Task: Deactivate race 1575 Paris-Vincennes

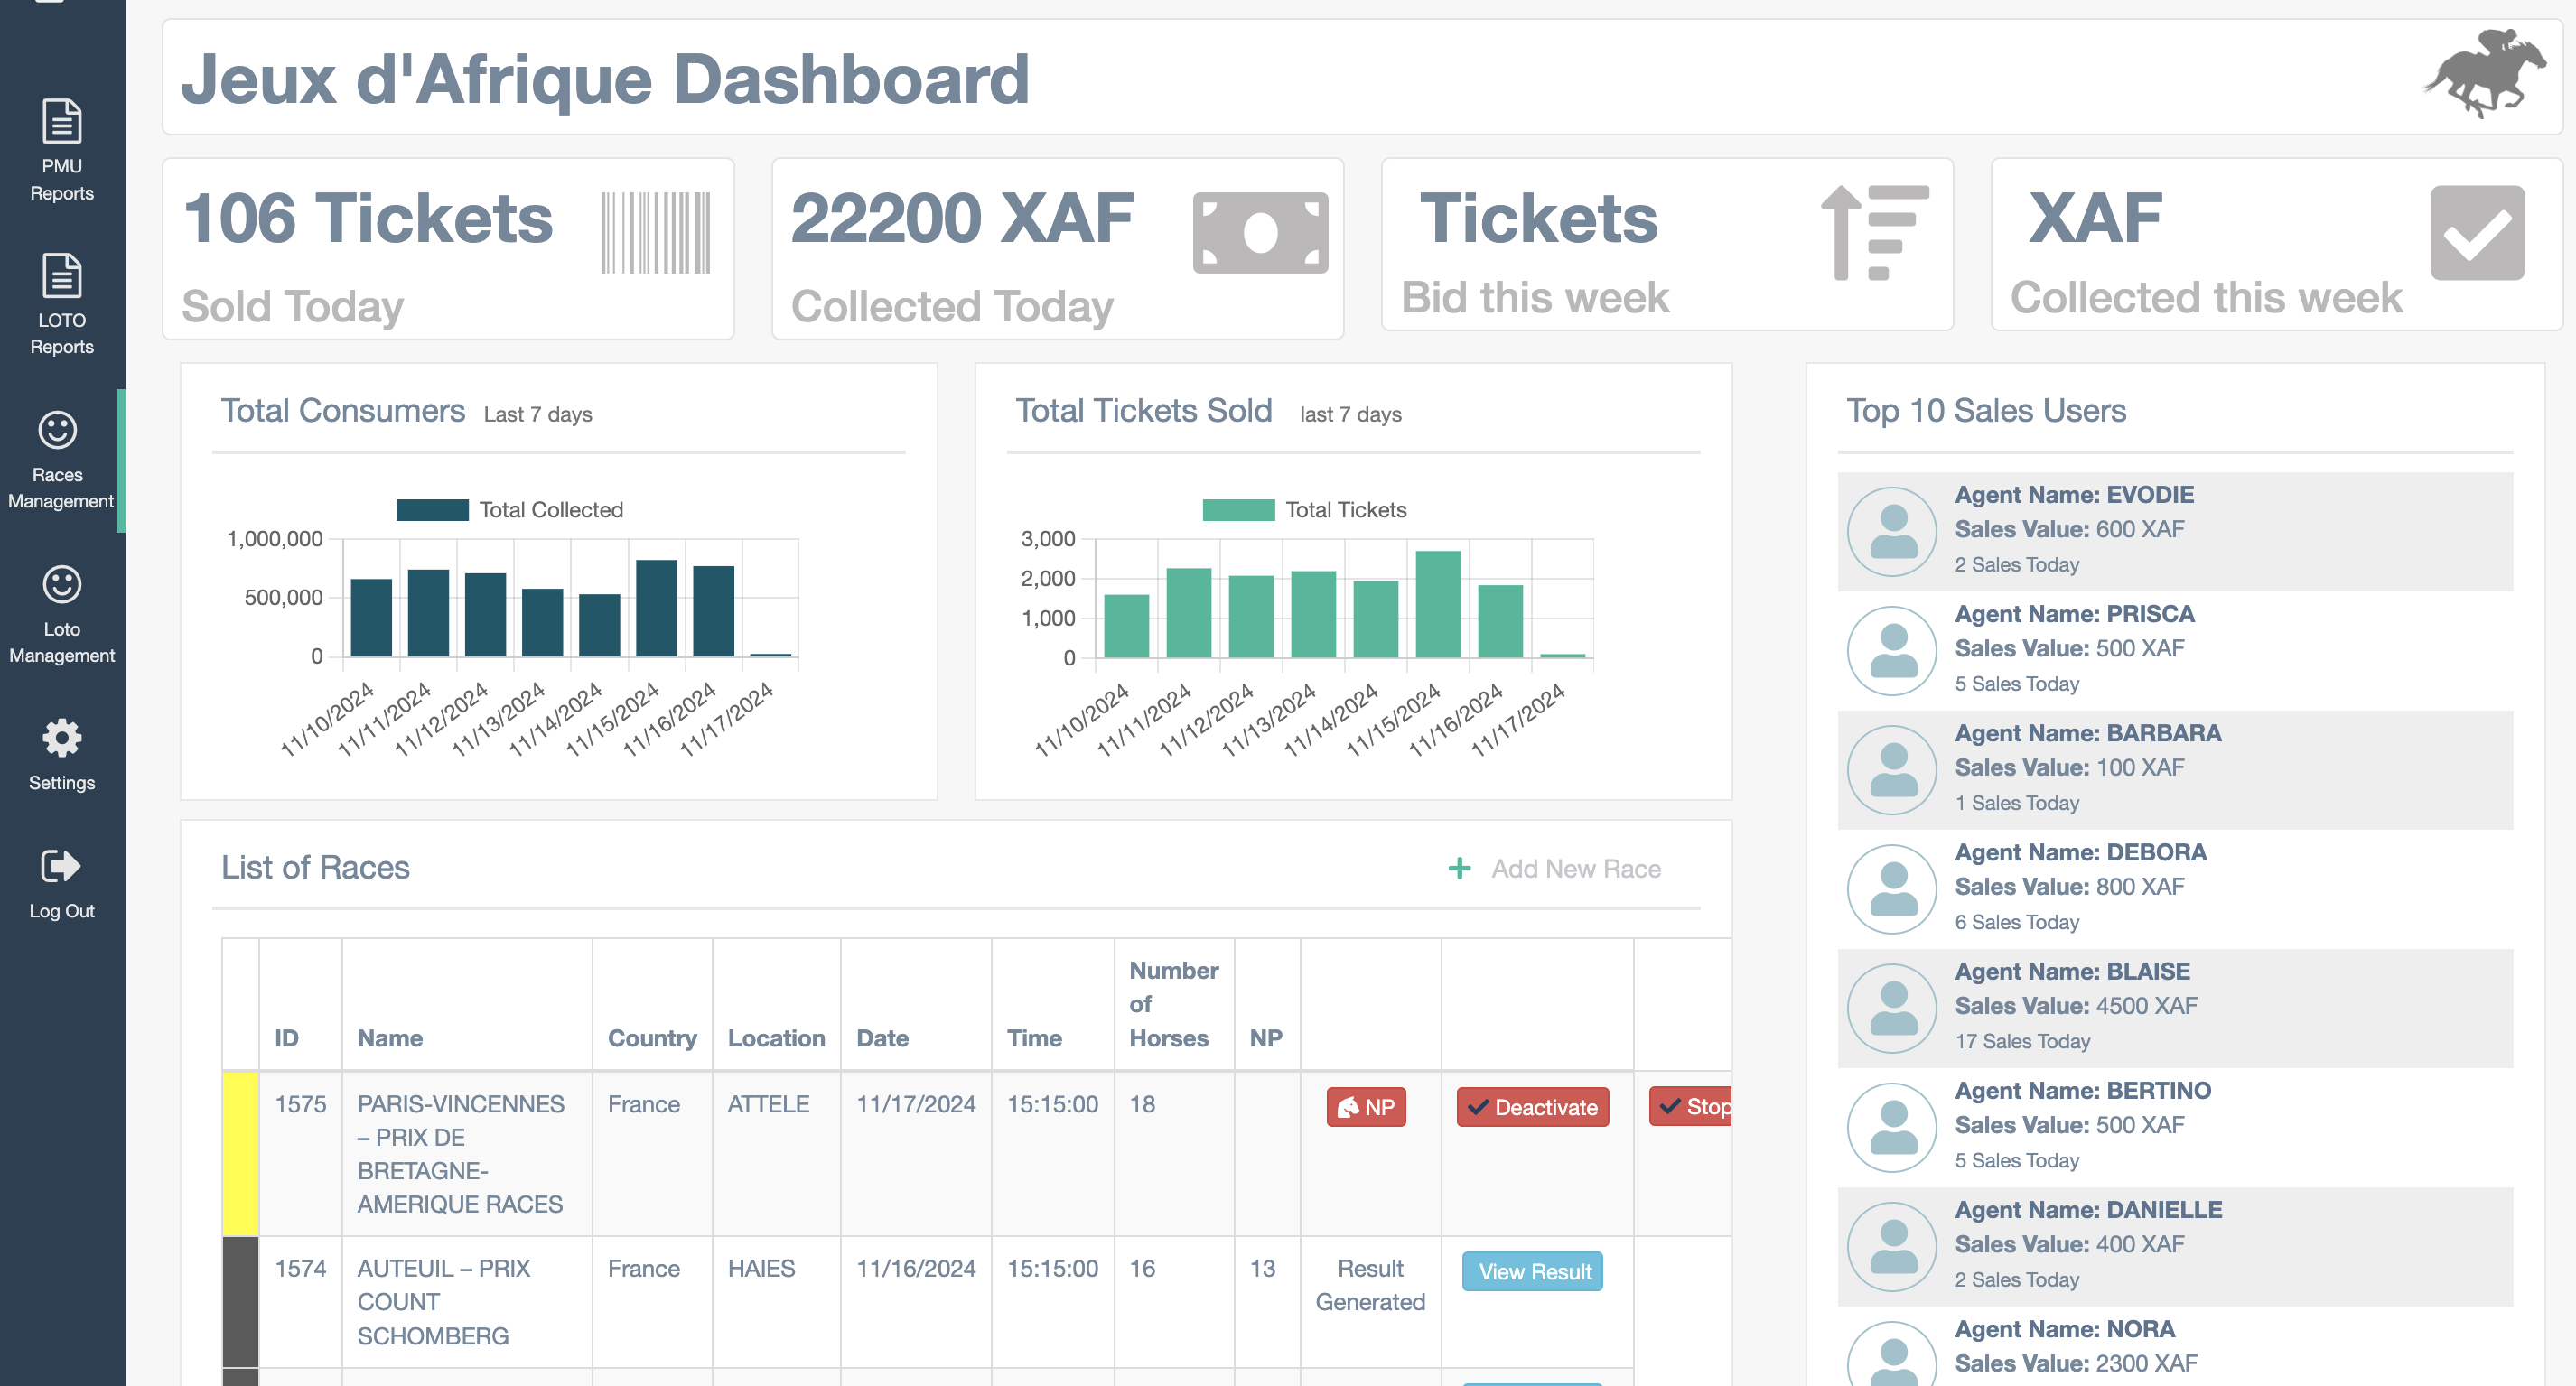Action: 1531,1107
